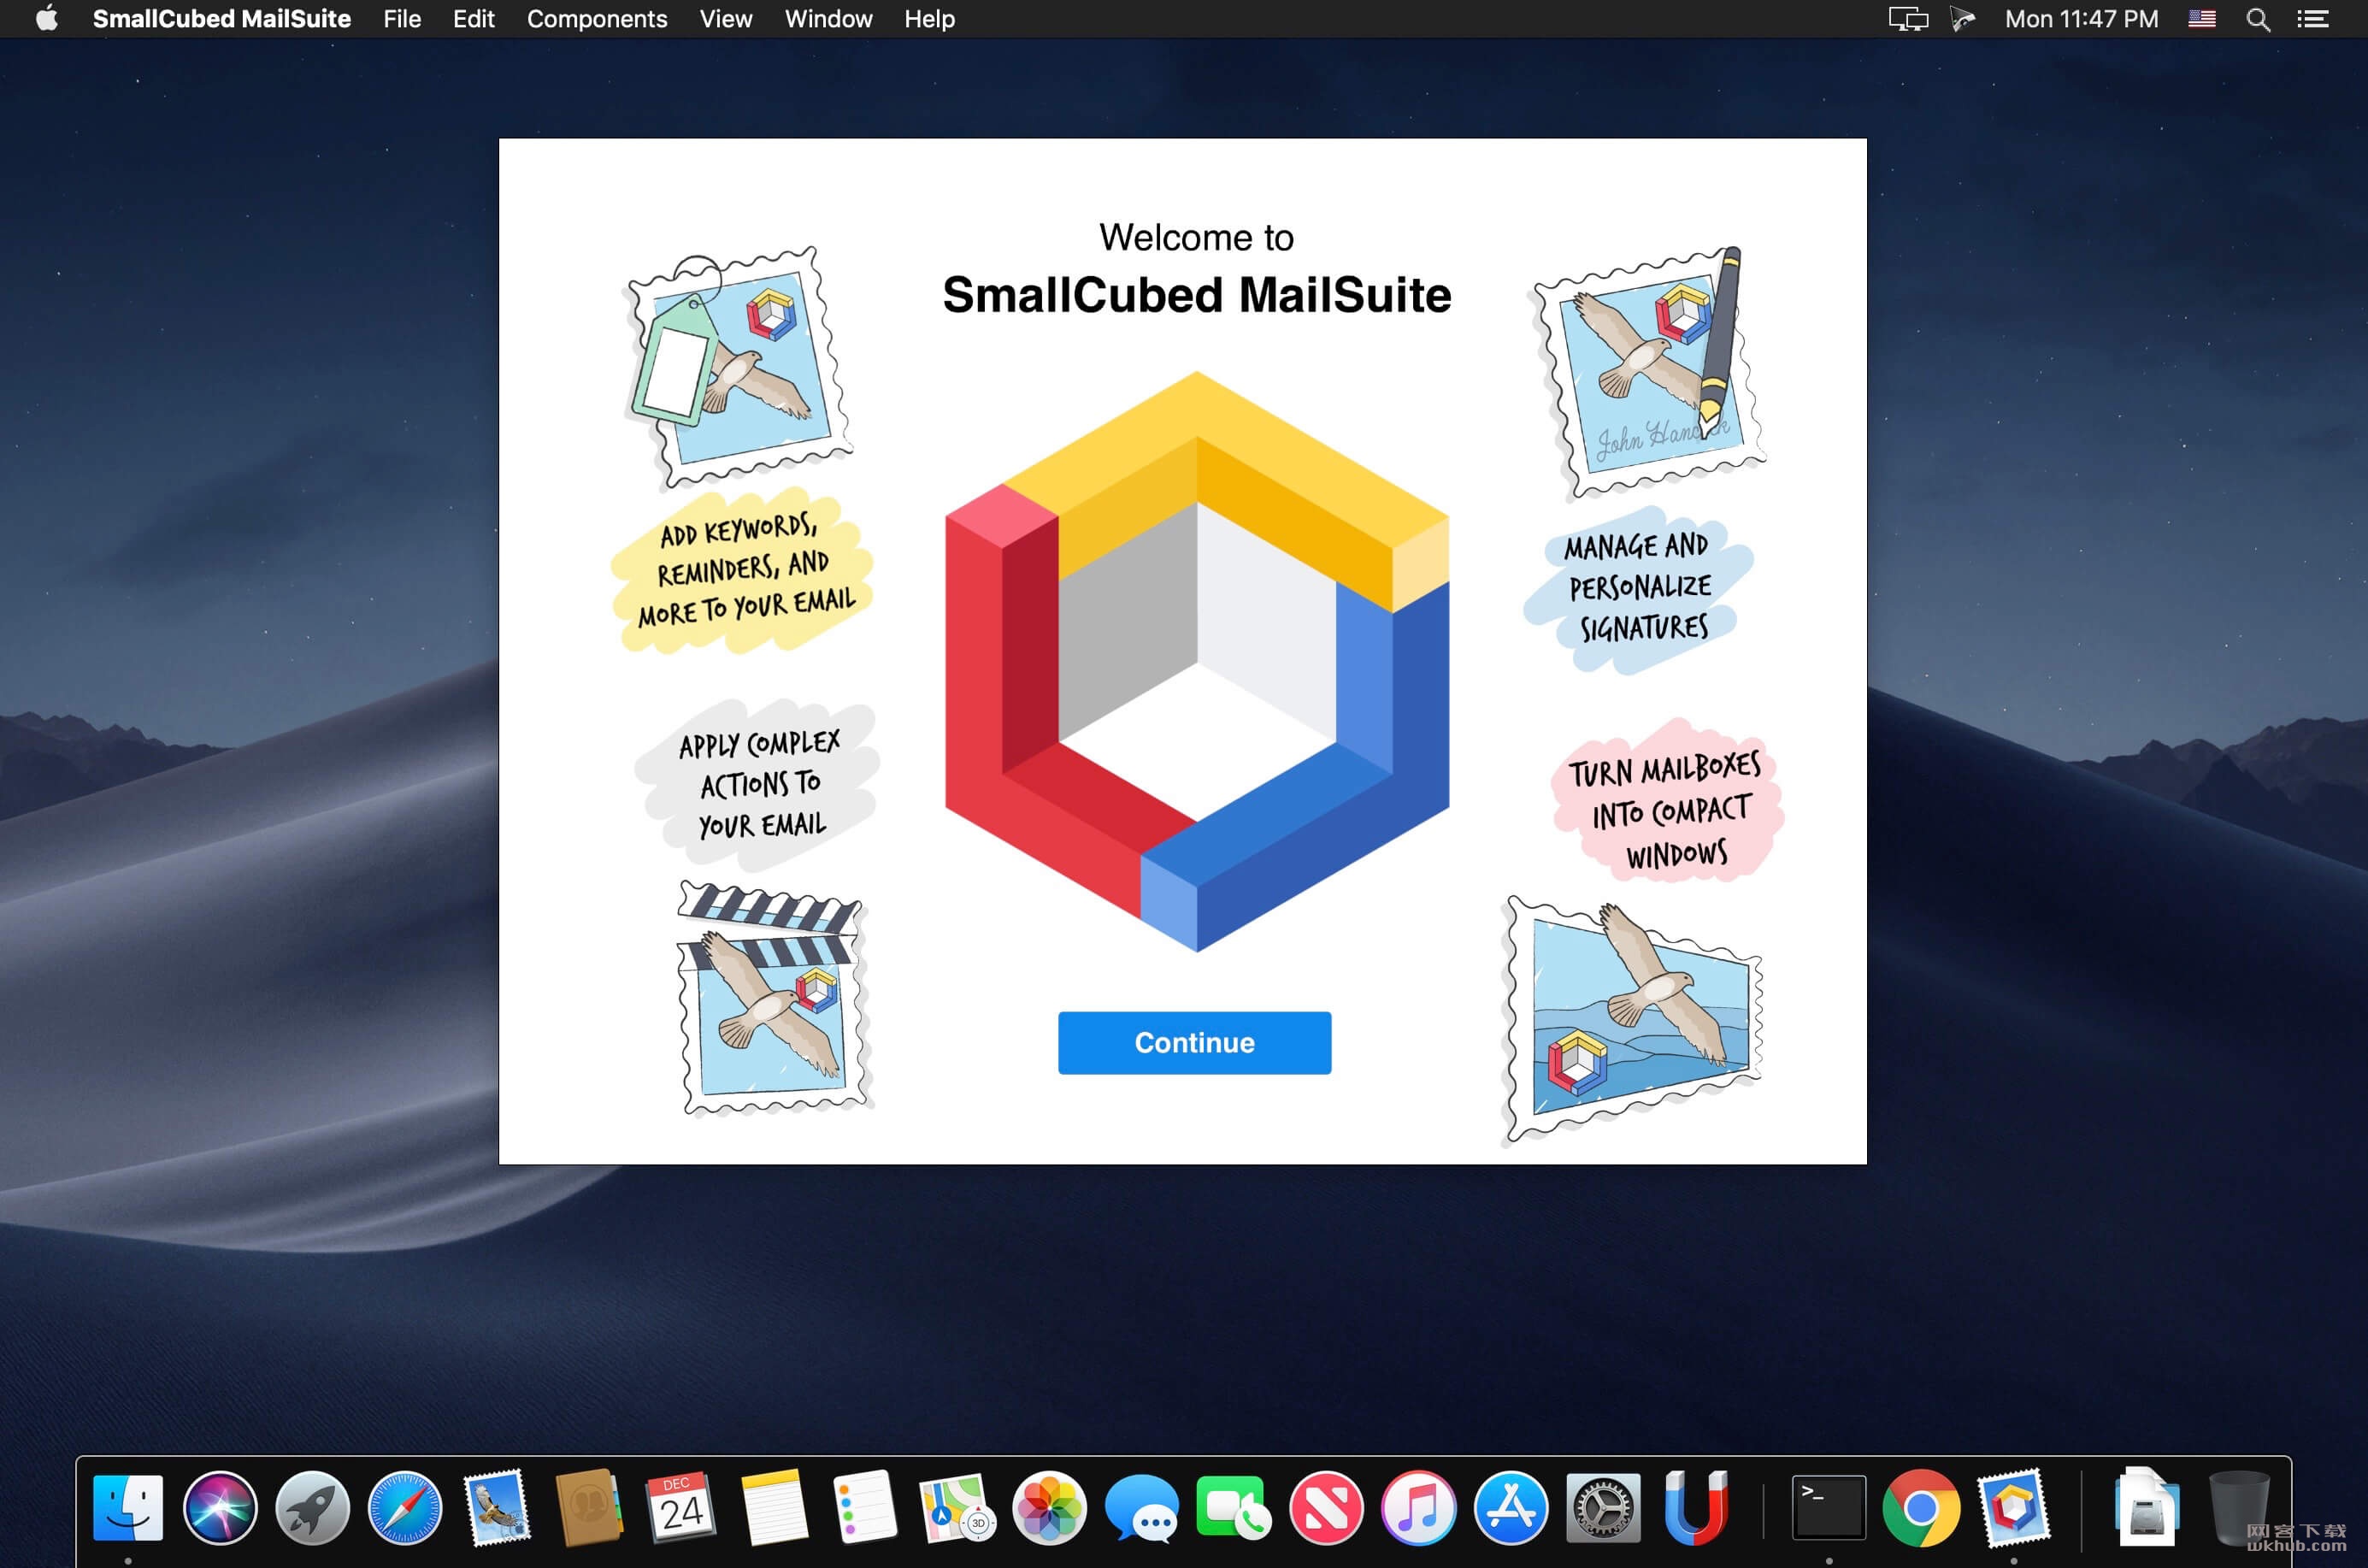This screenshot has height=1568, width=2368.
Task: Open the Trash in Dock
Action: click(x=2238, y=1507)
